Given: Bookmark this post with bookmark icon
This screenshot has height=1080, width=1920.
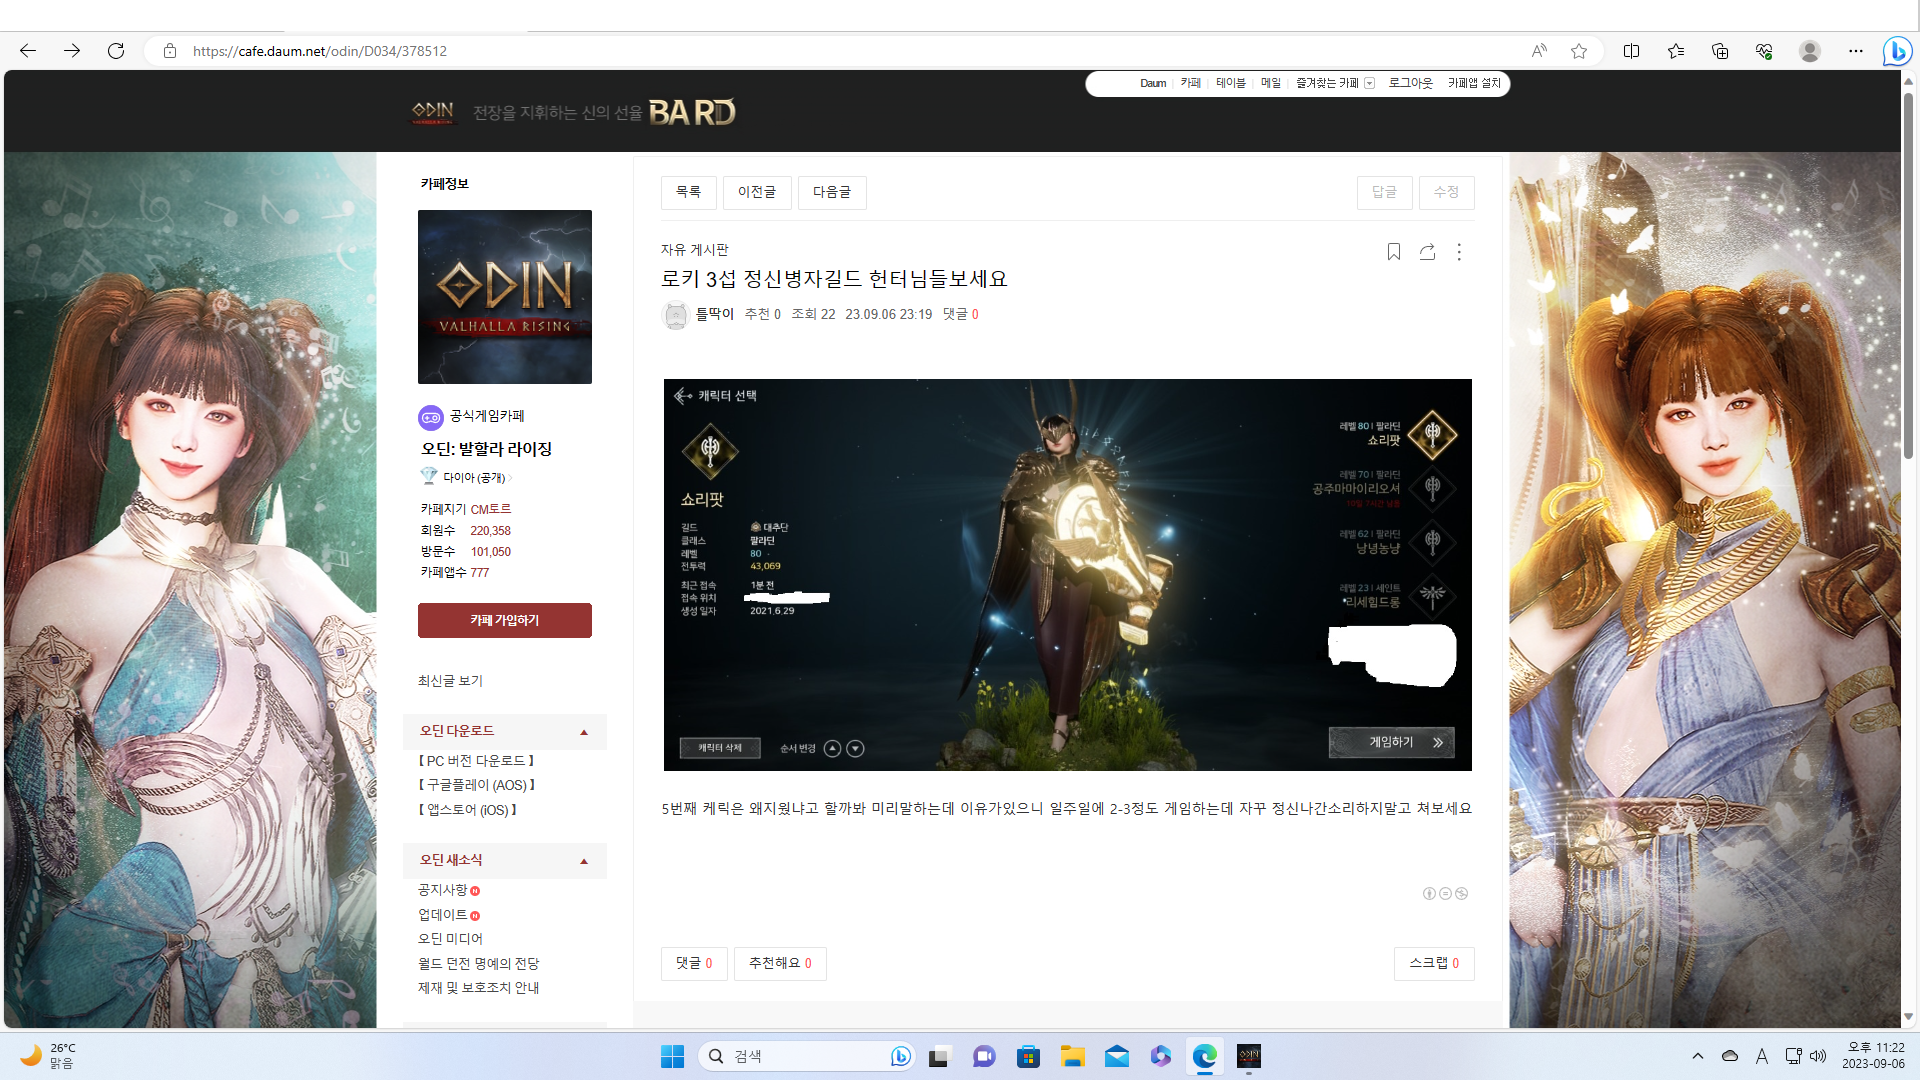Looking at the screenshot, I should pos(1394,252).
